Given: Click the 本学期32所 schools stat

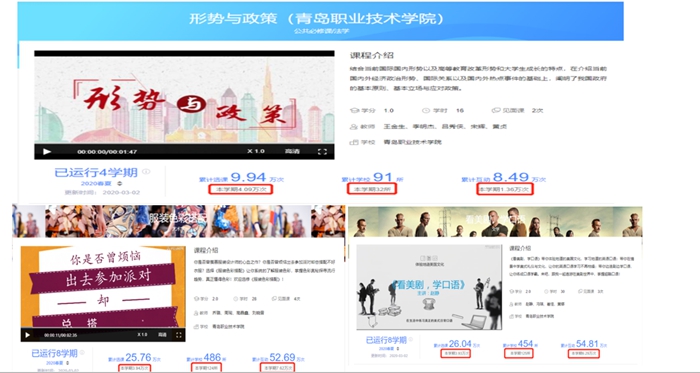Looking at the screenshot, I should click(372, 189).
